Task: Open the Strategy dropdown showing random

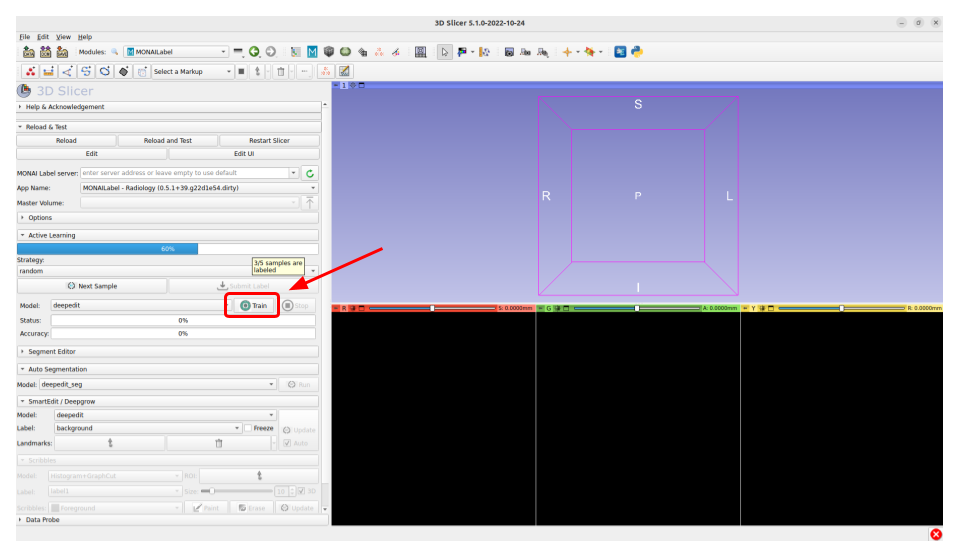Action: point(168,271)
